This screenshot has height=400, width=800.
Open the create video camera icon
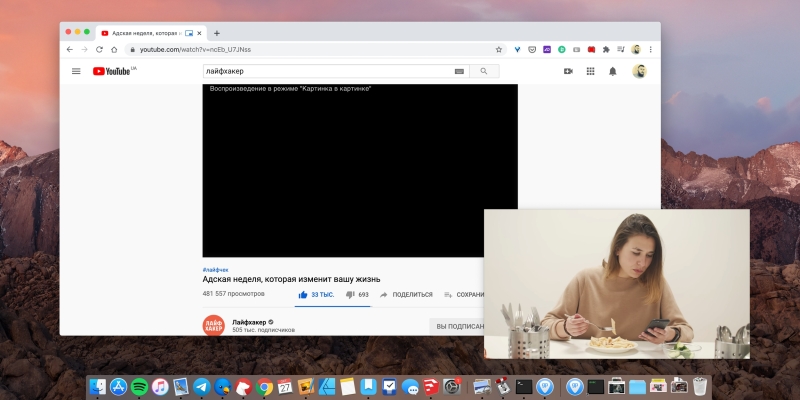point(568,71)
